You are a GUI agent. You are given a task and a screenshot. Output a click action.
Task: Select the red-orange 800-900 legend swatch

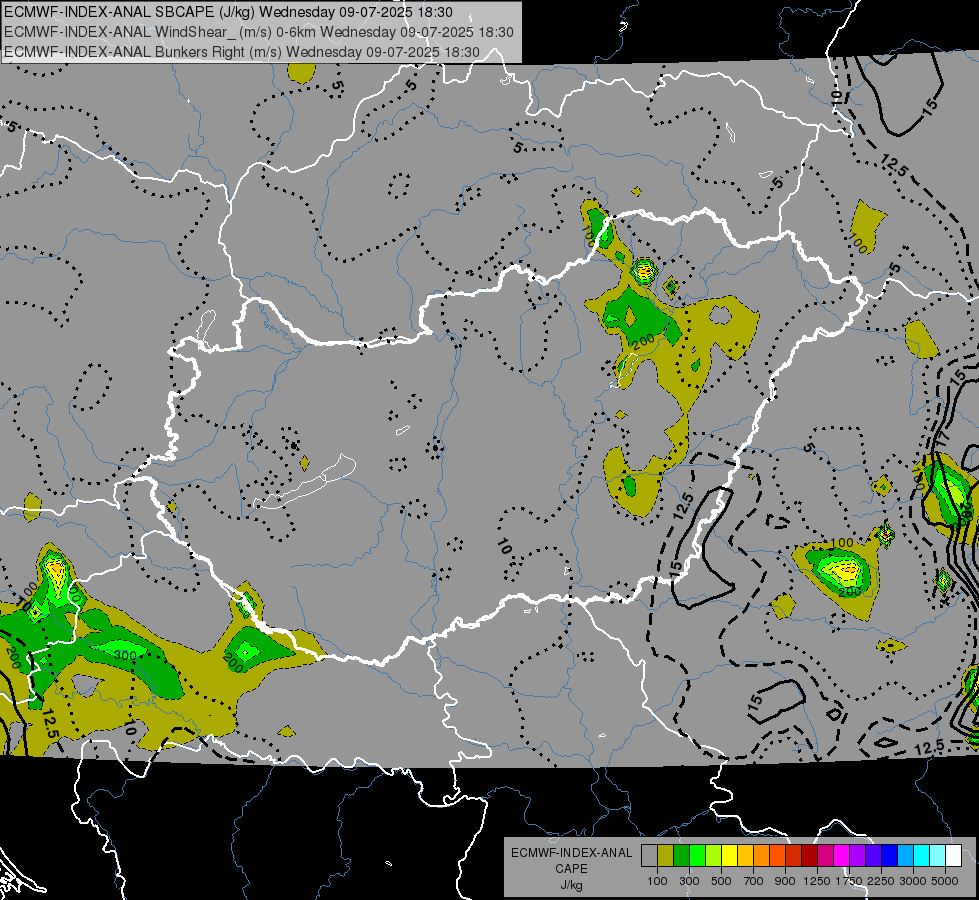coord(777,855)
